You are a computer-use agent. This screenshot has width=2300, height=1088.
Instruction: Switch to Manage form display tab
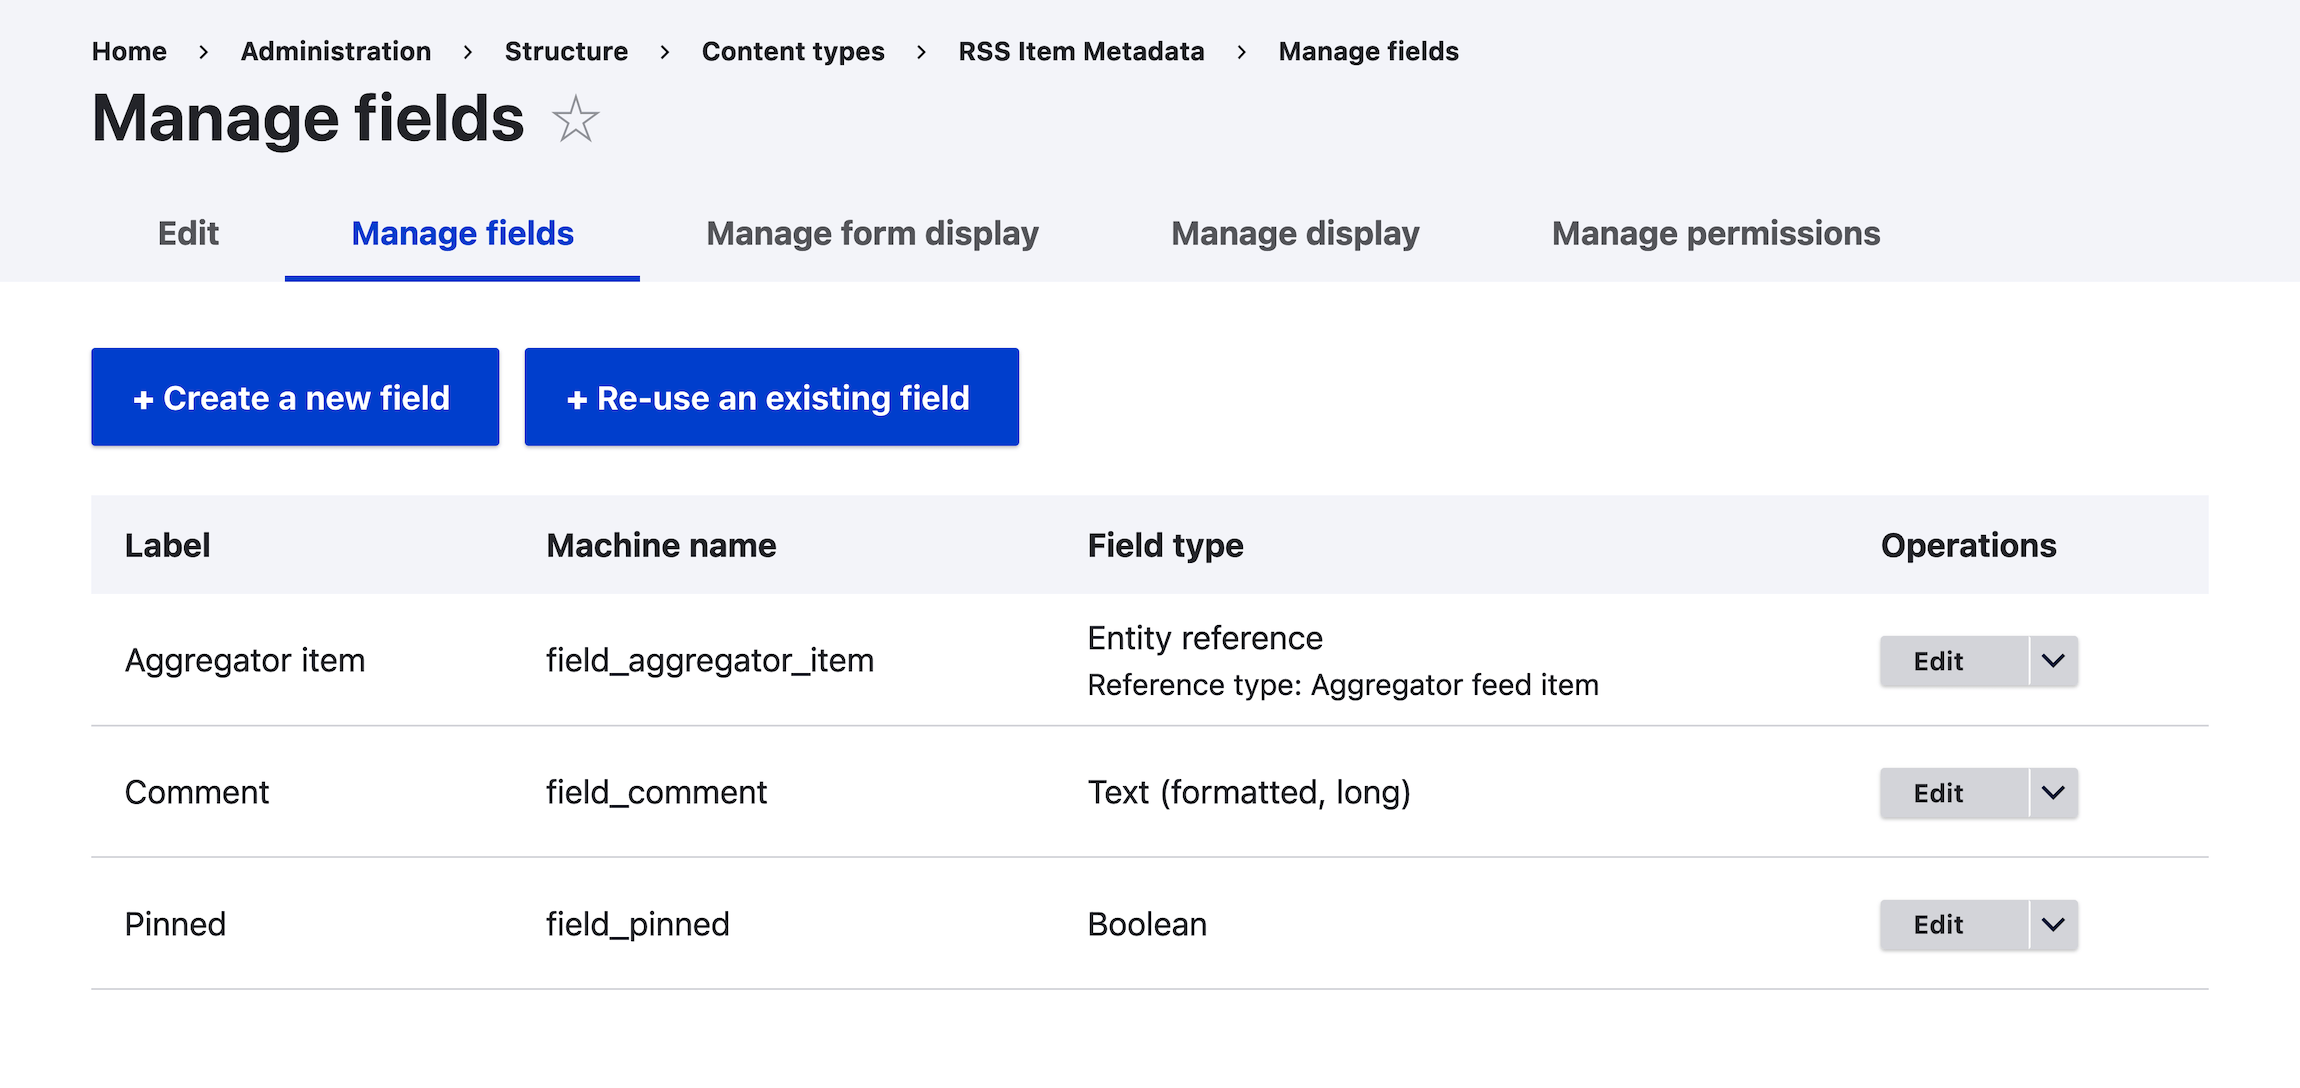(873, 232)
